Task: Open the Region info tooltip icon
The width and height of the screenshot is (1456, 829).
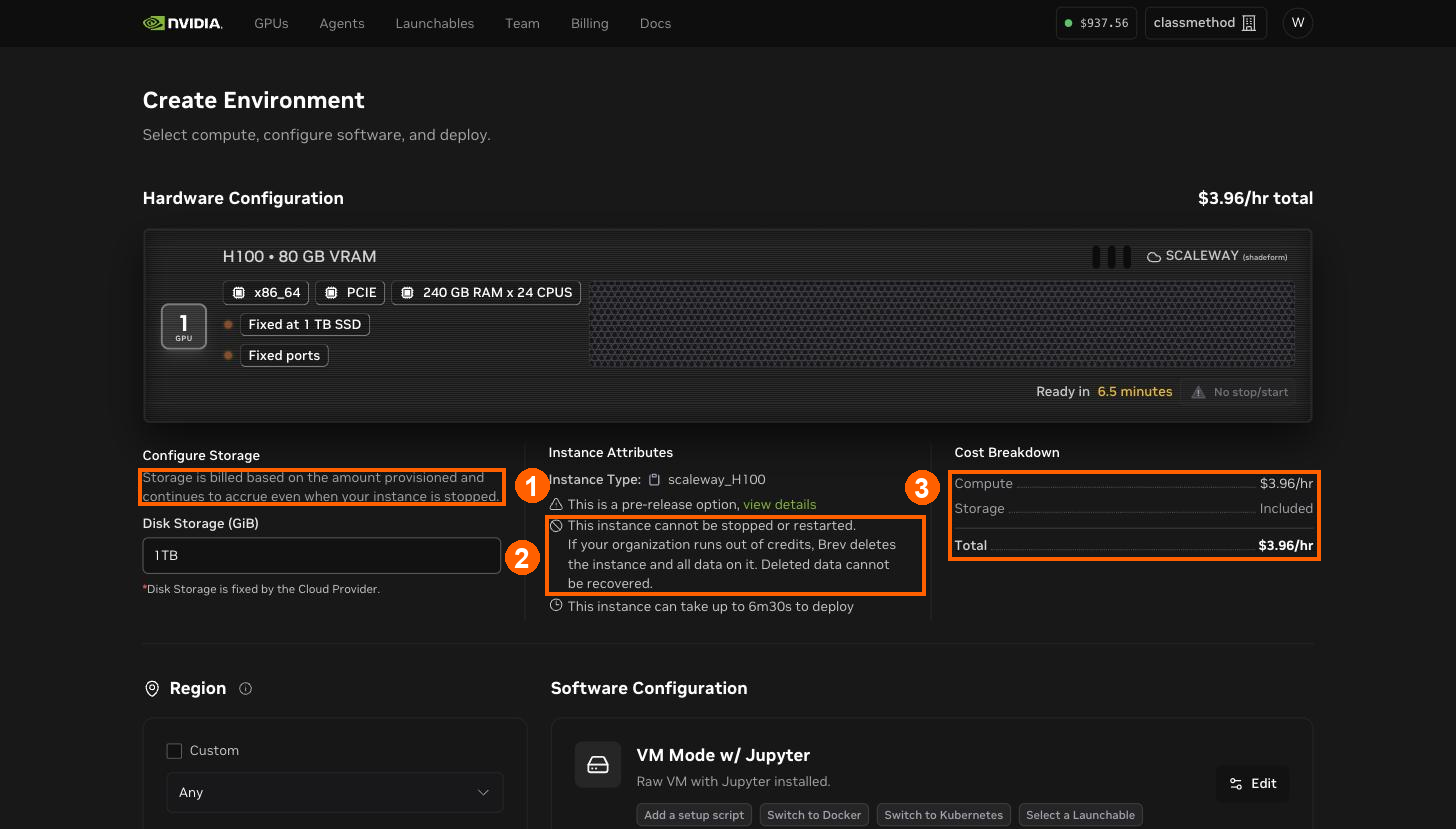Action: [246, 689]
